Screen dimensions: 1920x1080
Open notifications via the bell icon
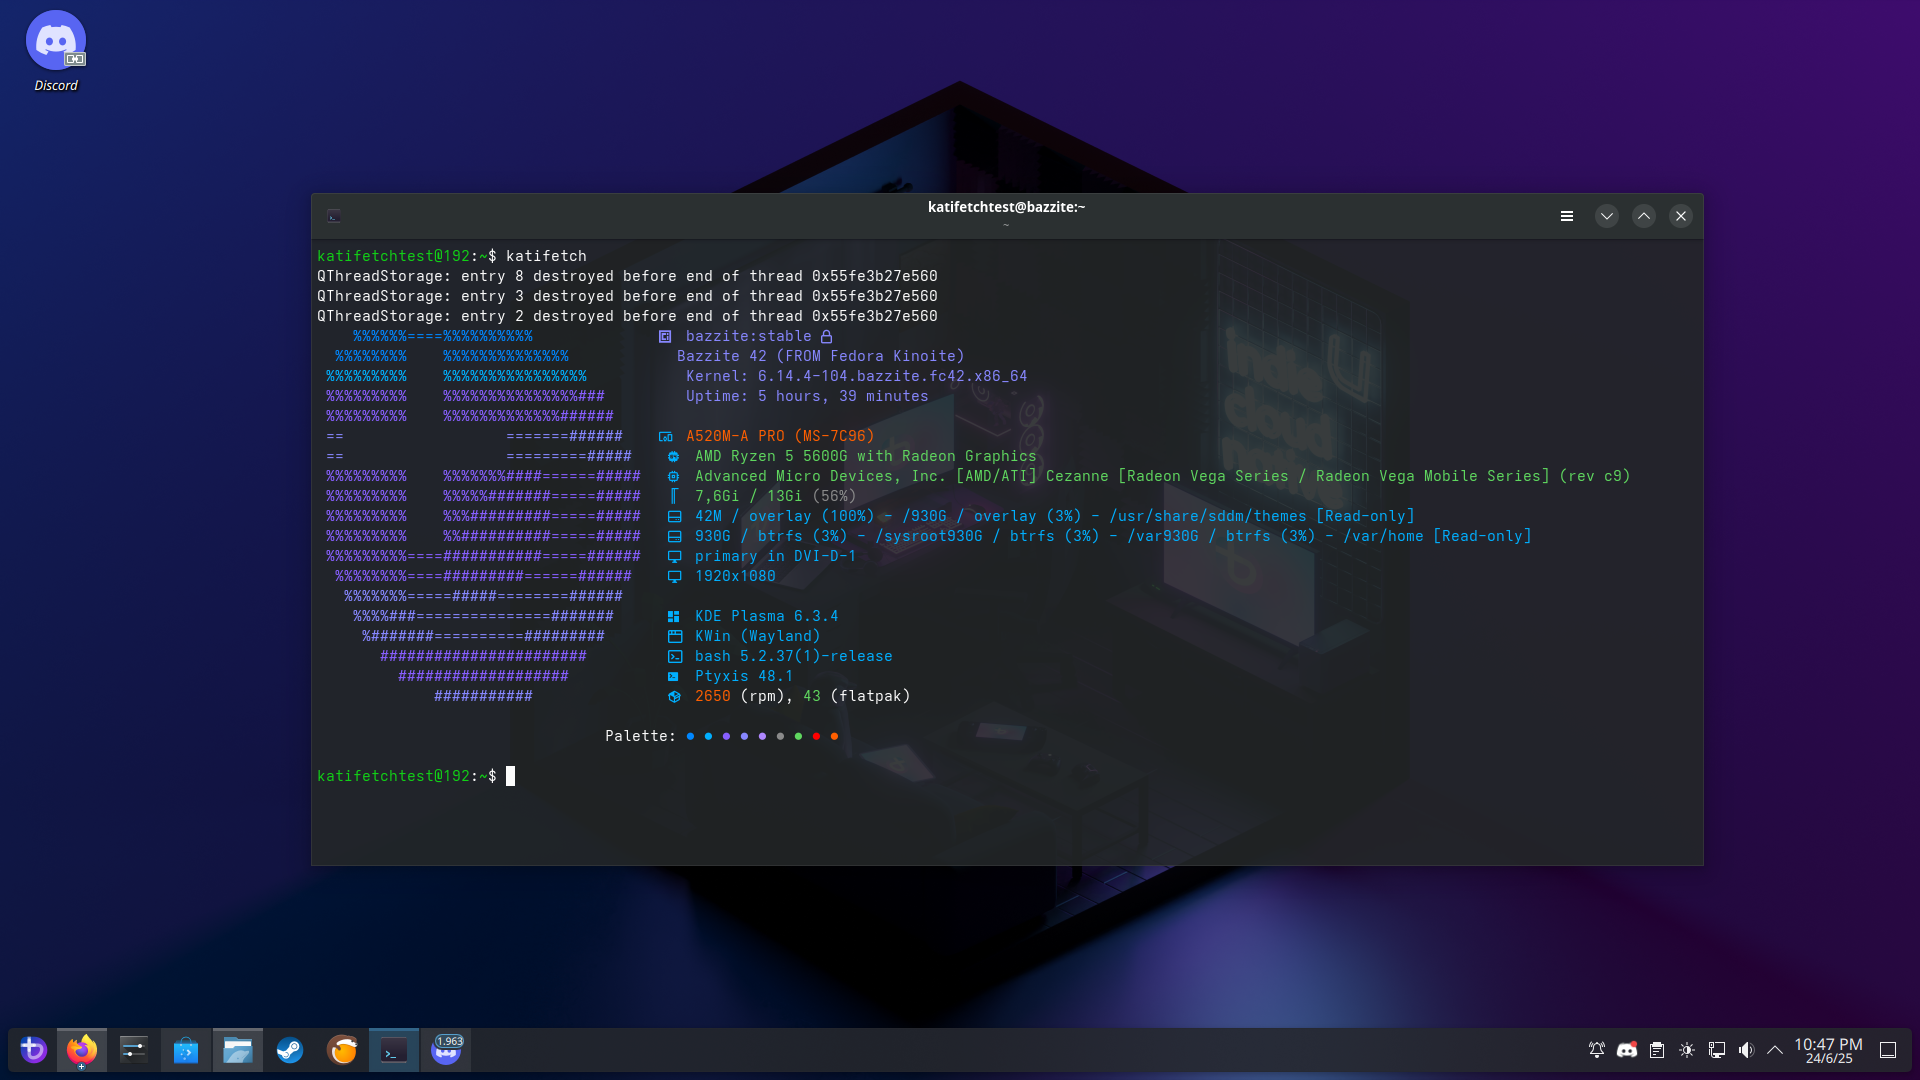click(x=1595, y=1050)
